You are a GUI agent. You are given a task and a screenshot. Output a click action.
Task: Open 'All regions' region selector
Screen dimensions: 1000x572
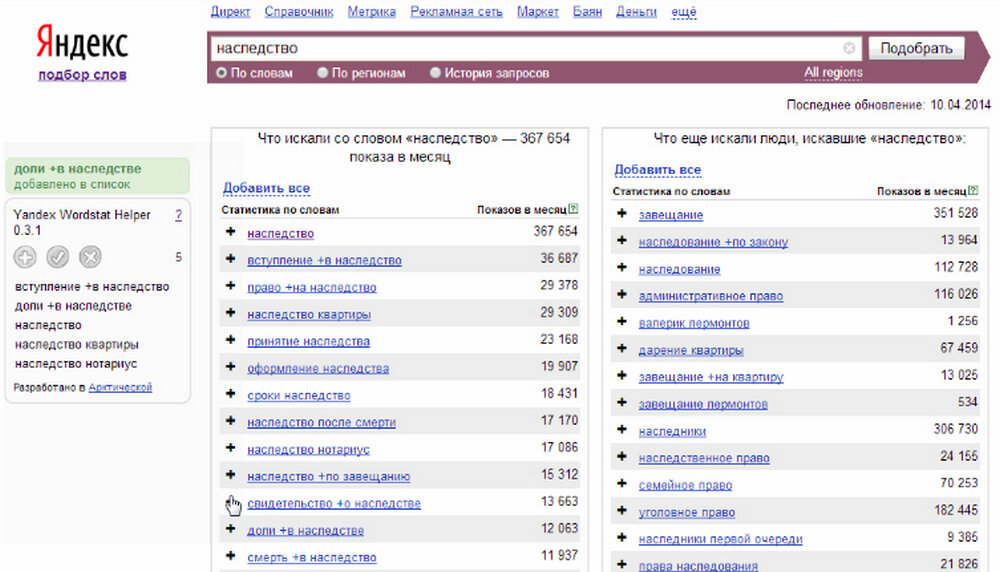[x=833, y=73]
